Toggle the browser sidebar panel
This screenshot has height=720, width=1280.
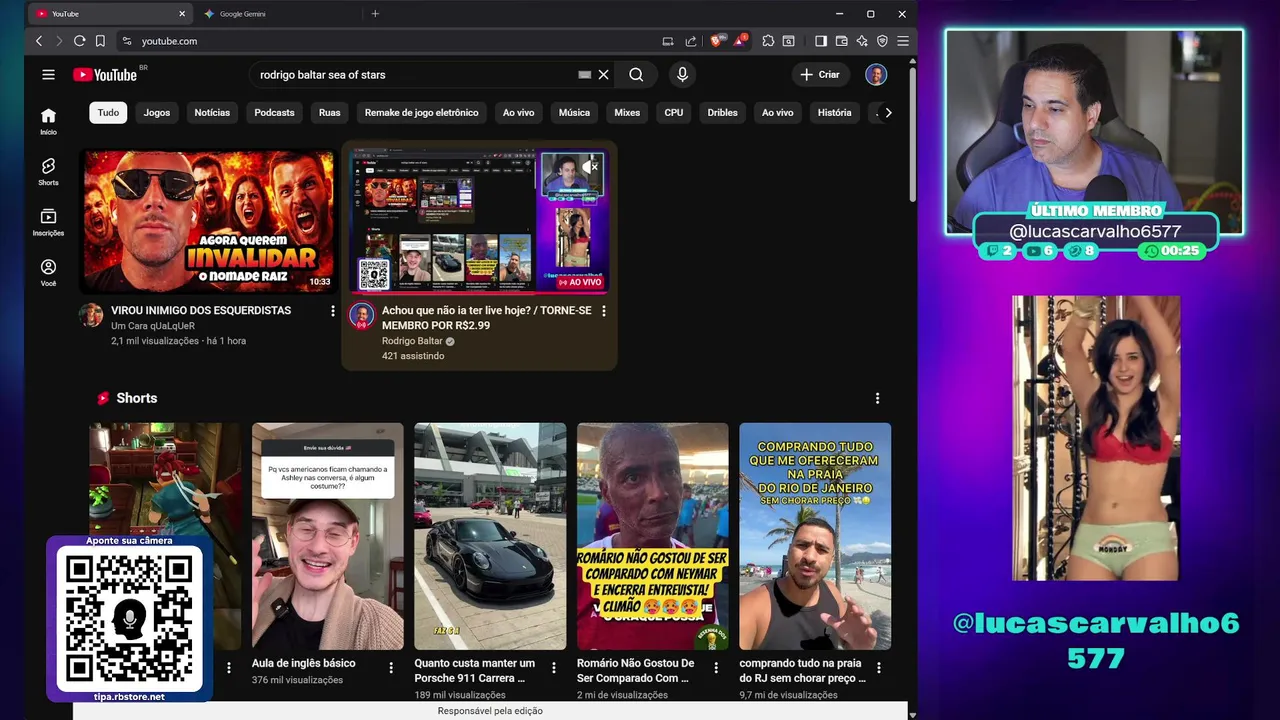click(820, 41)
